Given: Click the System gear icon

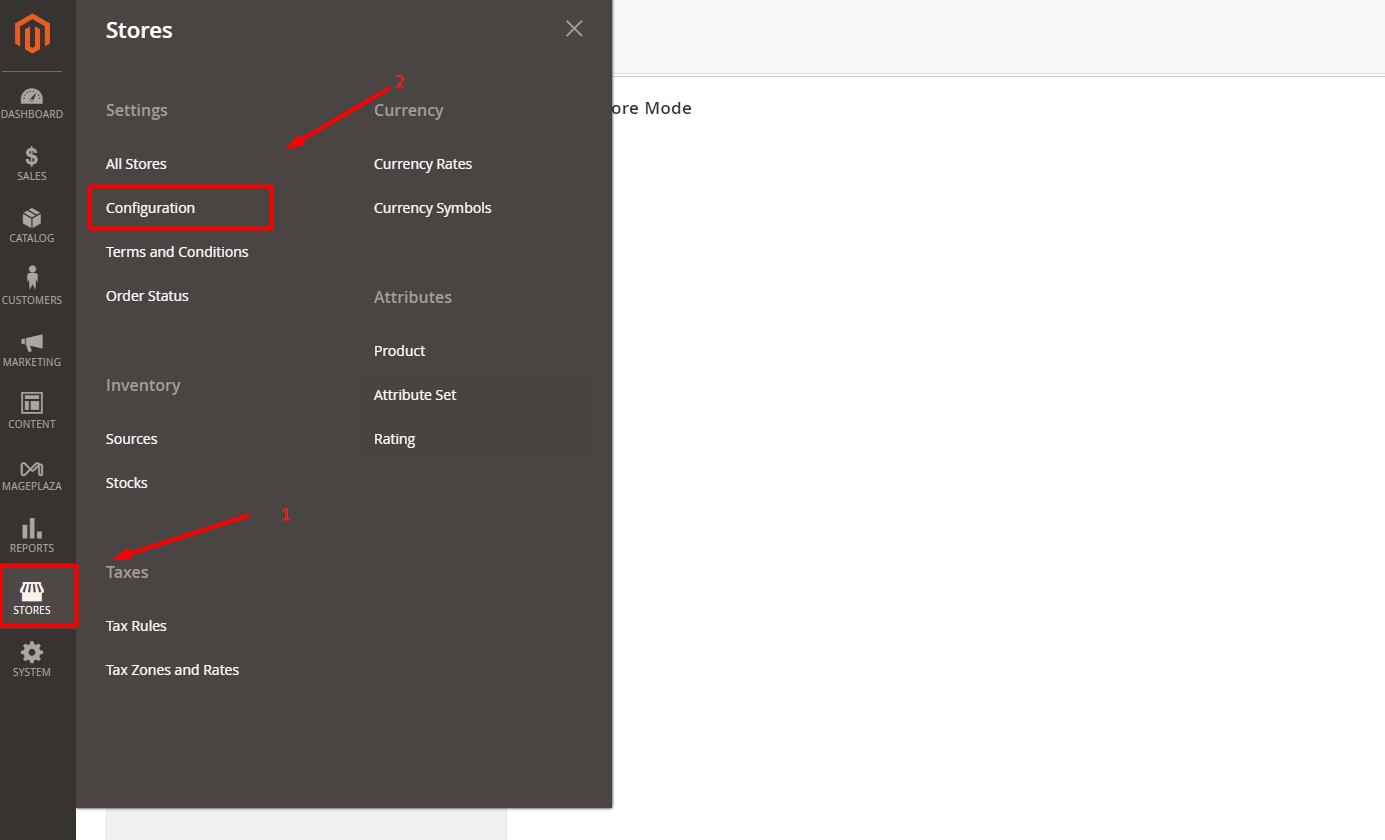Looking at the screenshot, I should [31, 659].
